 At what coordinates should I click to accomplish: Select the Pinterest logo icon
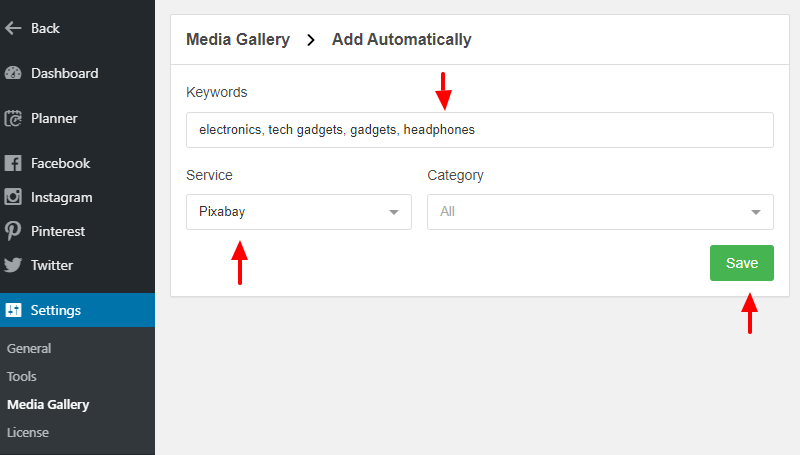click(13, 231)
